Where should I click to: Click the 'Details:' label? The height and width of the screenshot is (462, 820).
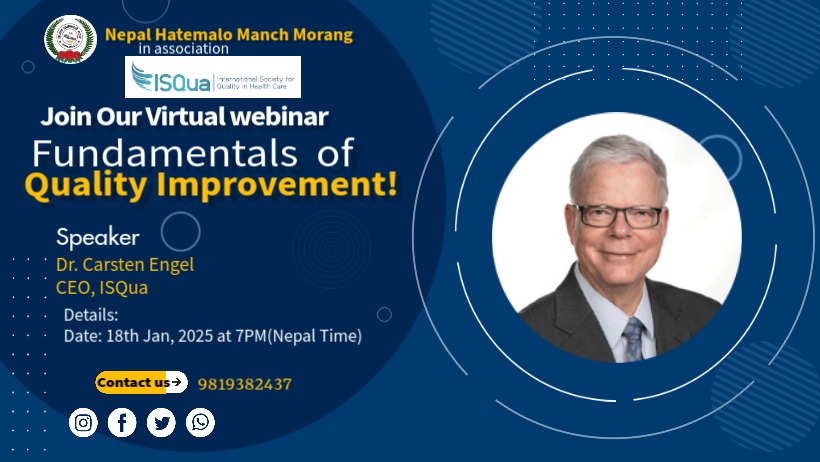pyautogui.click(x=91, y=315)
